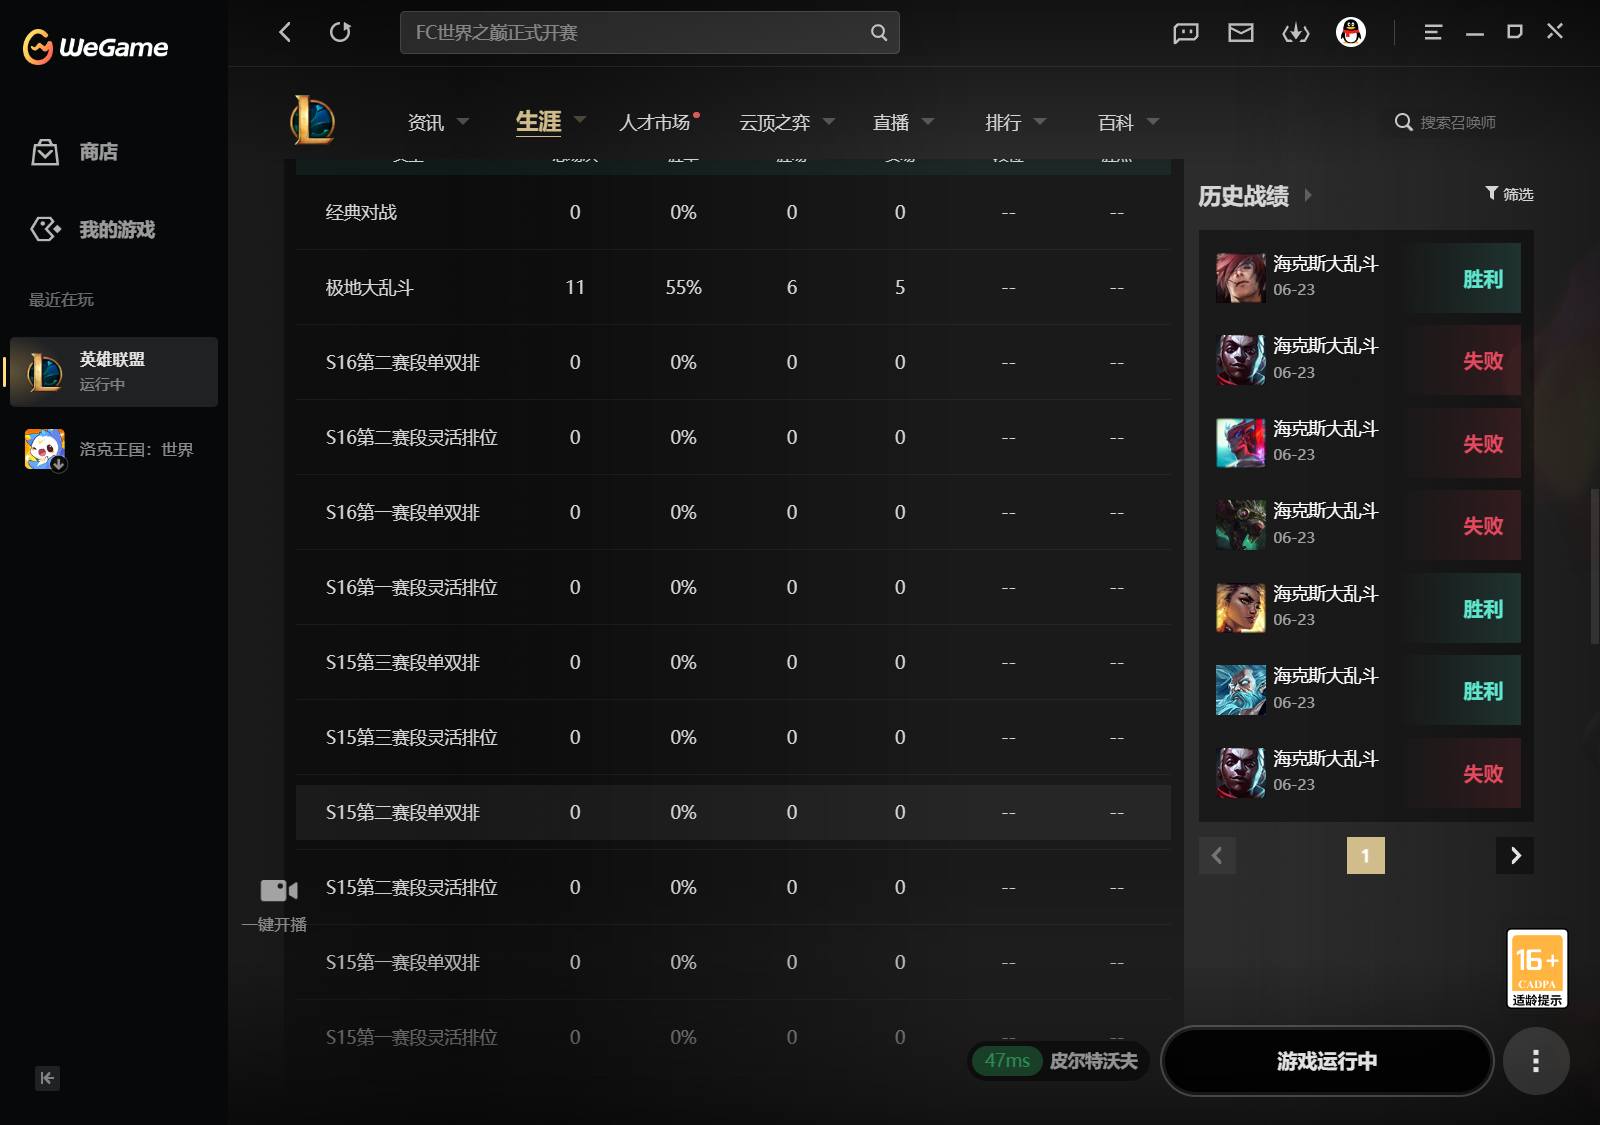Select match history page 1
Image resolution: width=1600 pixels, height=1125 pixels.
point(1366,855)
